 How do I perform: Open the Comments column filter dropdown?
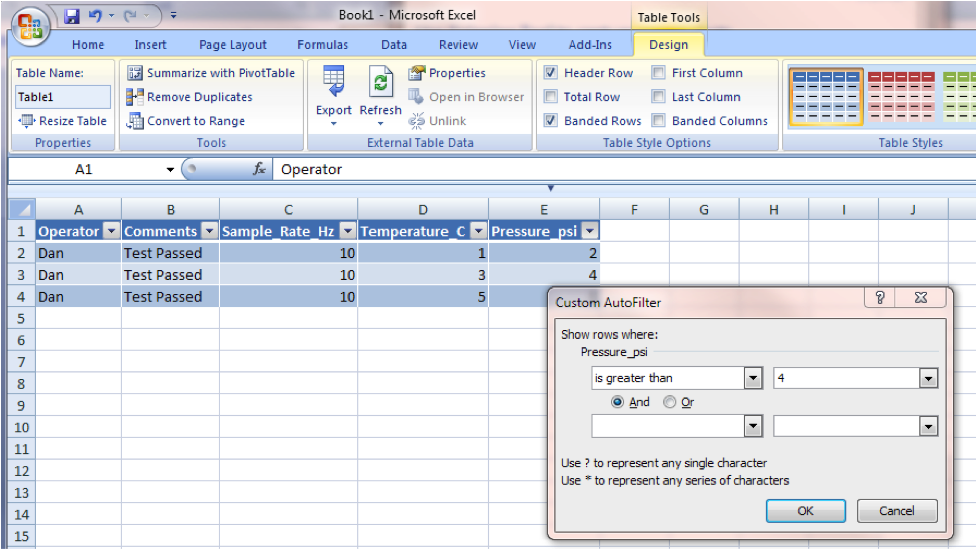209,231
